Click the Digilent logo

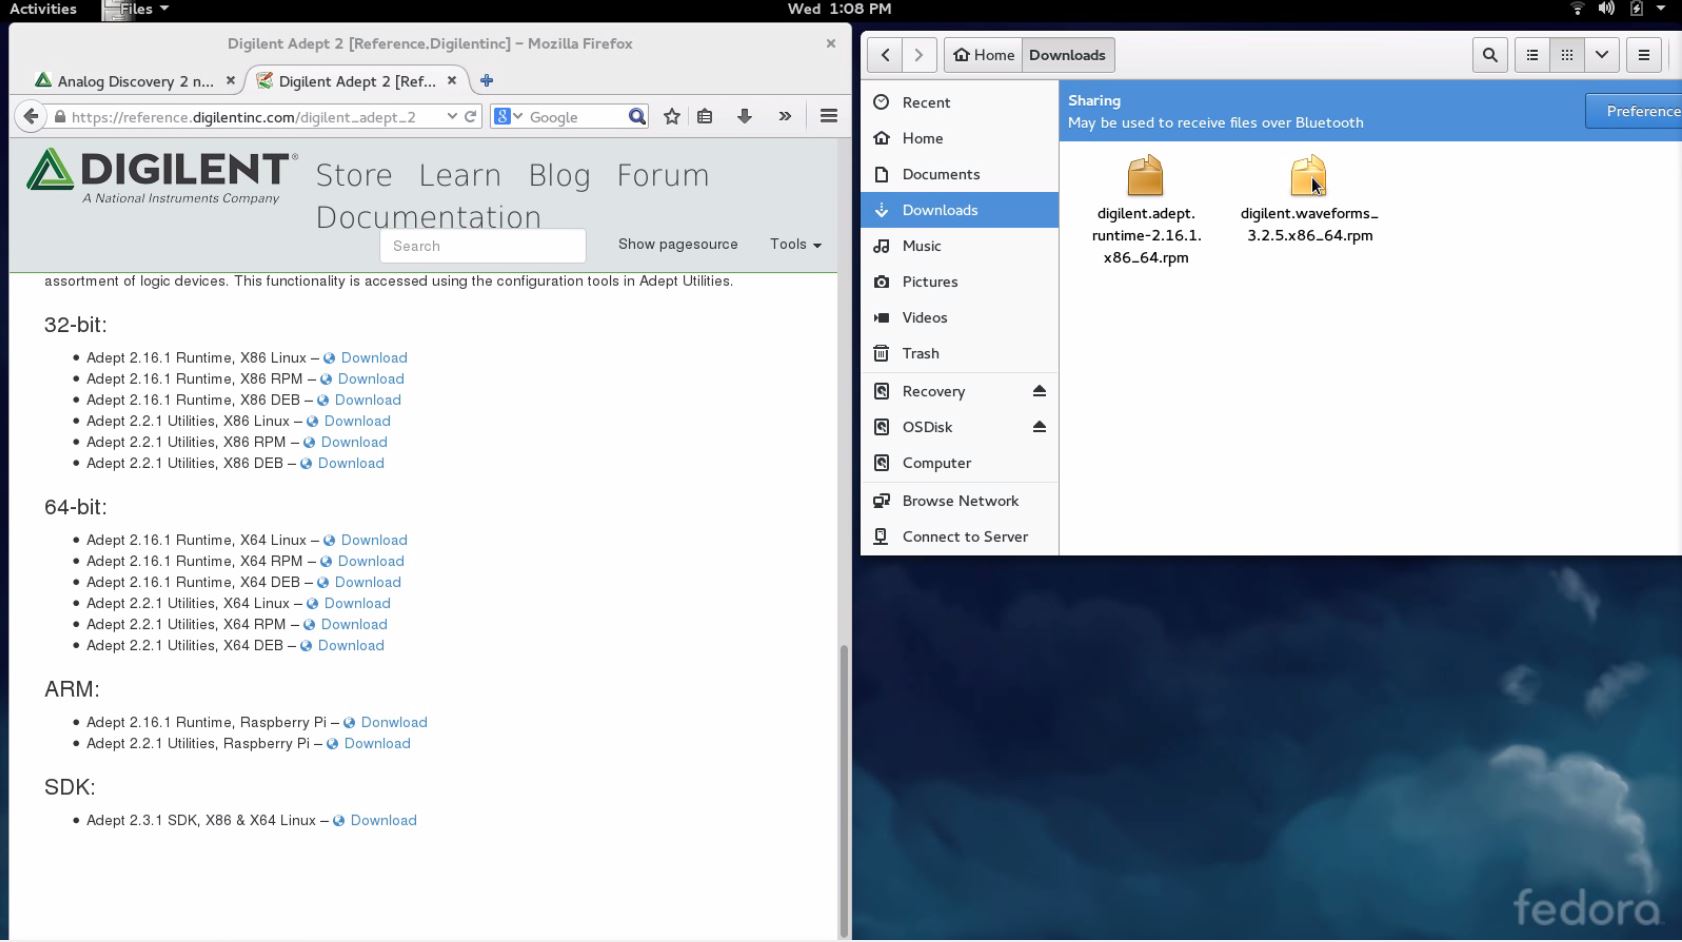162,176
